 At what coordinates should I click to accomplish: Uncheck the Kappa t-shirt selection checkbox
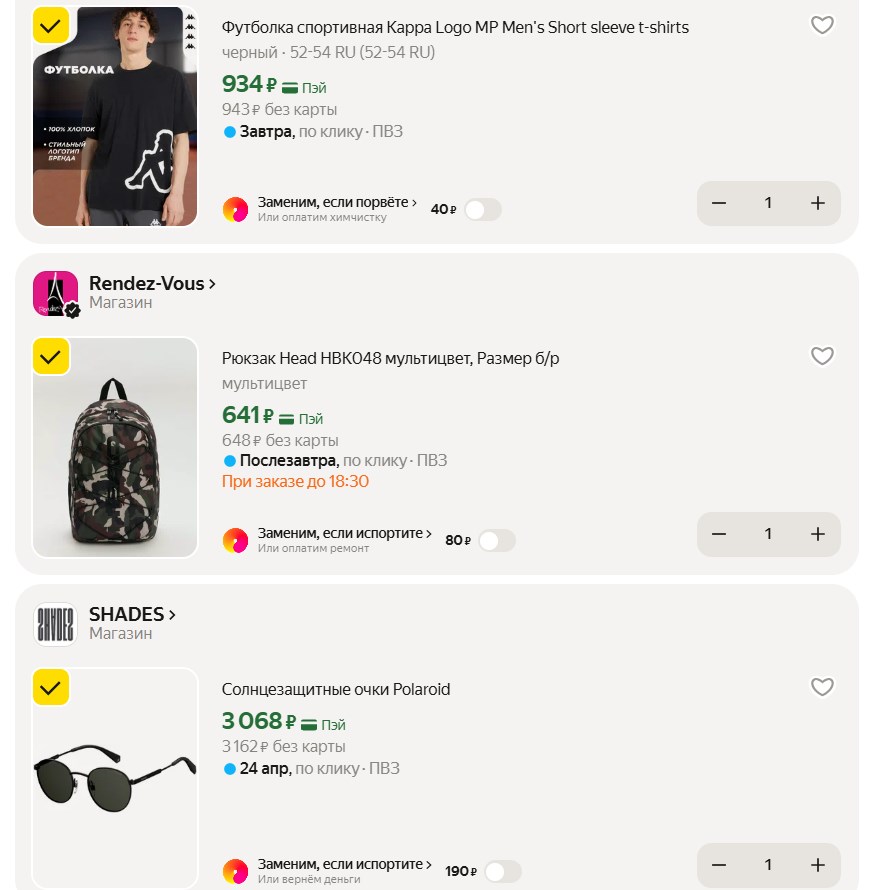pos(51,25)
